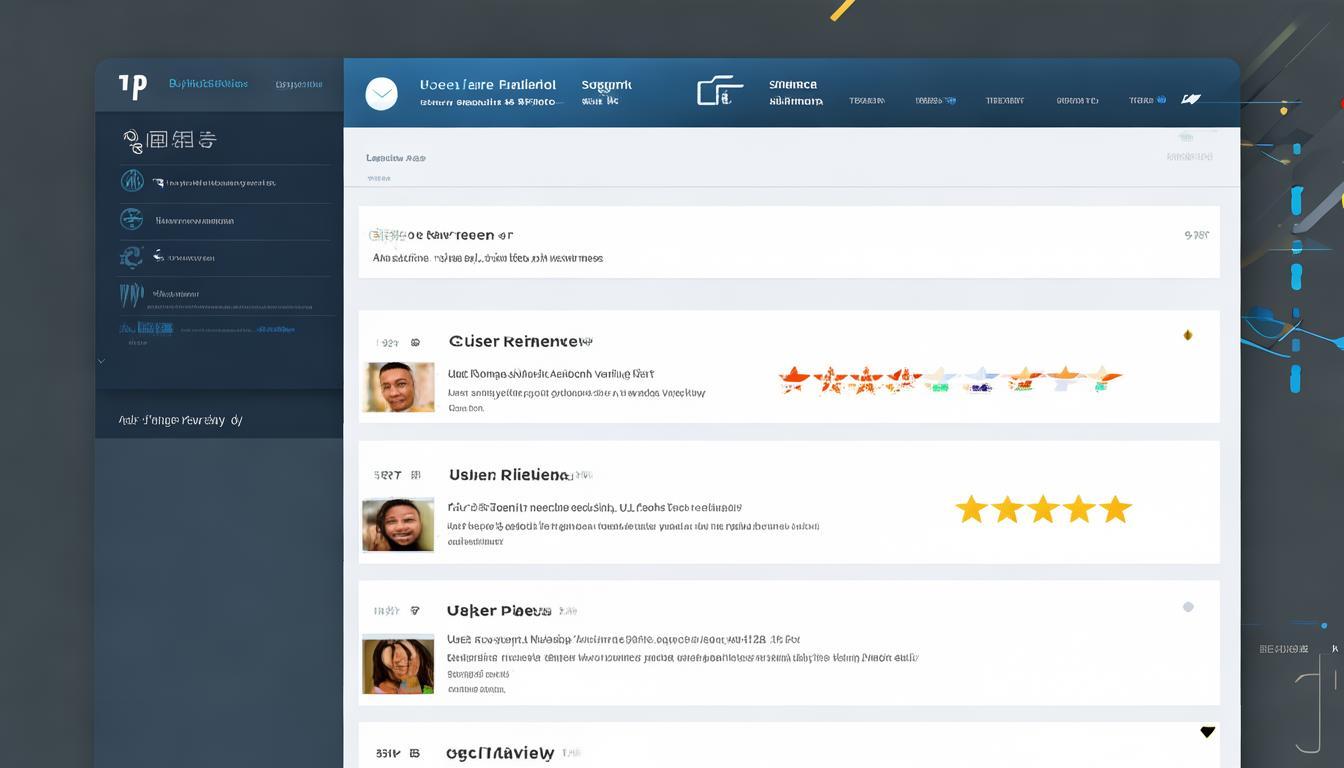
Task: Click the striped fourth sidebar list icon
Action: tap(131, 294)
